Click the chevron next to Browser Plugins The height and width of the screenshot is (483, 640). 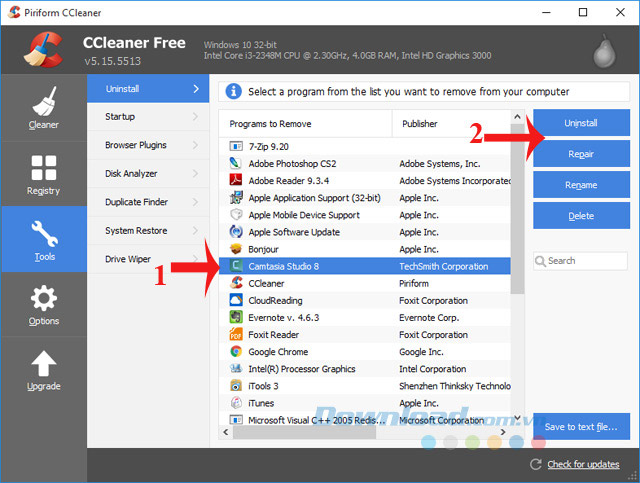[x=196, y=145]
